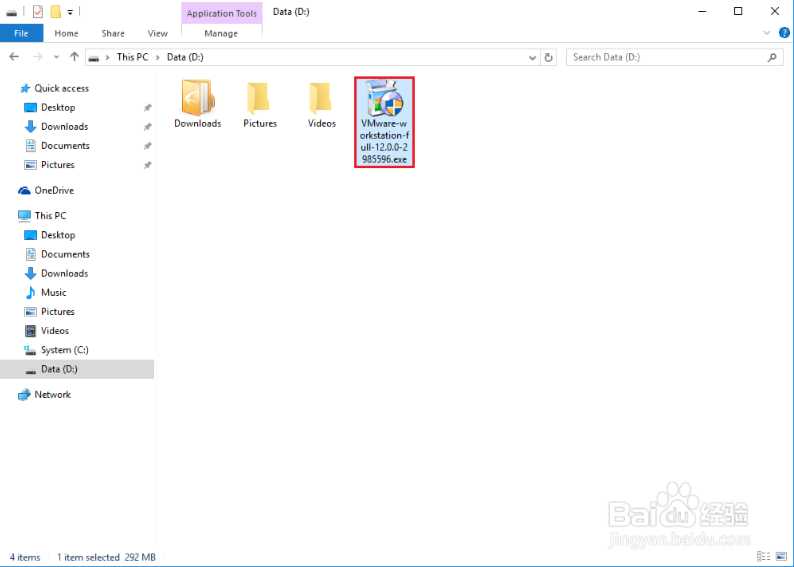This screenshot has height=567, width=794.
Task: Click Data (D:) in the address breadcrumb
Action: click(x=185, y=57)
